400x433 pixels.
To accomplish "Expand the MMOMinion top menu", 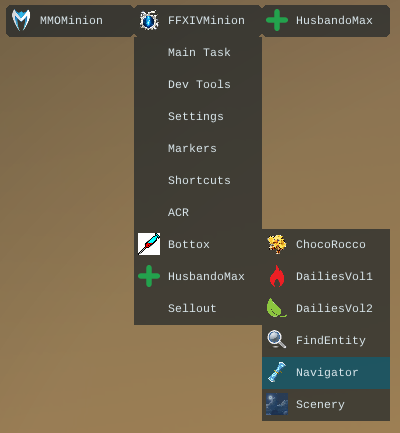I will pos(70,21).
